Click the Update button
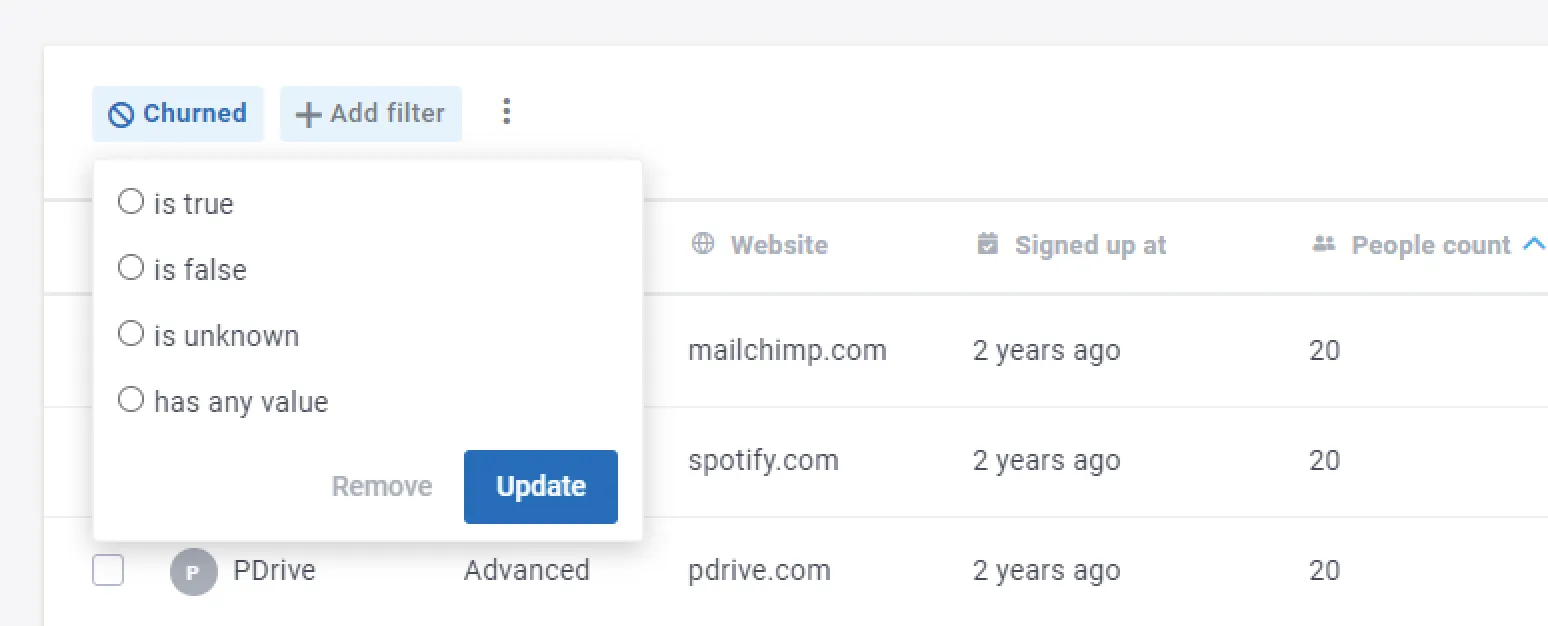This screenshot has height=626, width=1548. point(541,487)
